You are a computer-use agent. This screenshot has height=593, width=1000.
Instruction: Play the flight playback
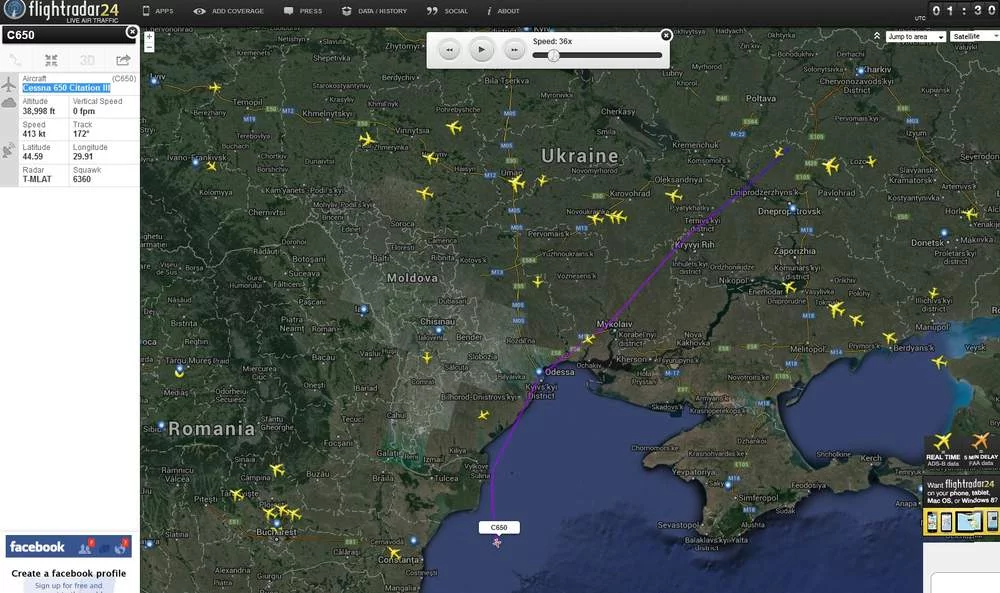tap(482, 50)
